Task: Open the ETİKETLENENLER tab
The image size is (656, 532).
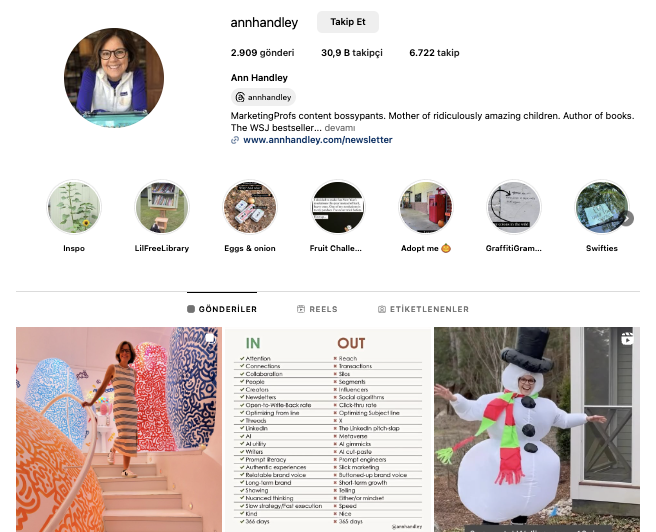Action: (423, 309)
